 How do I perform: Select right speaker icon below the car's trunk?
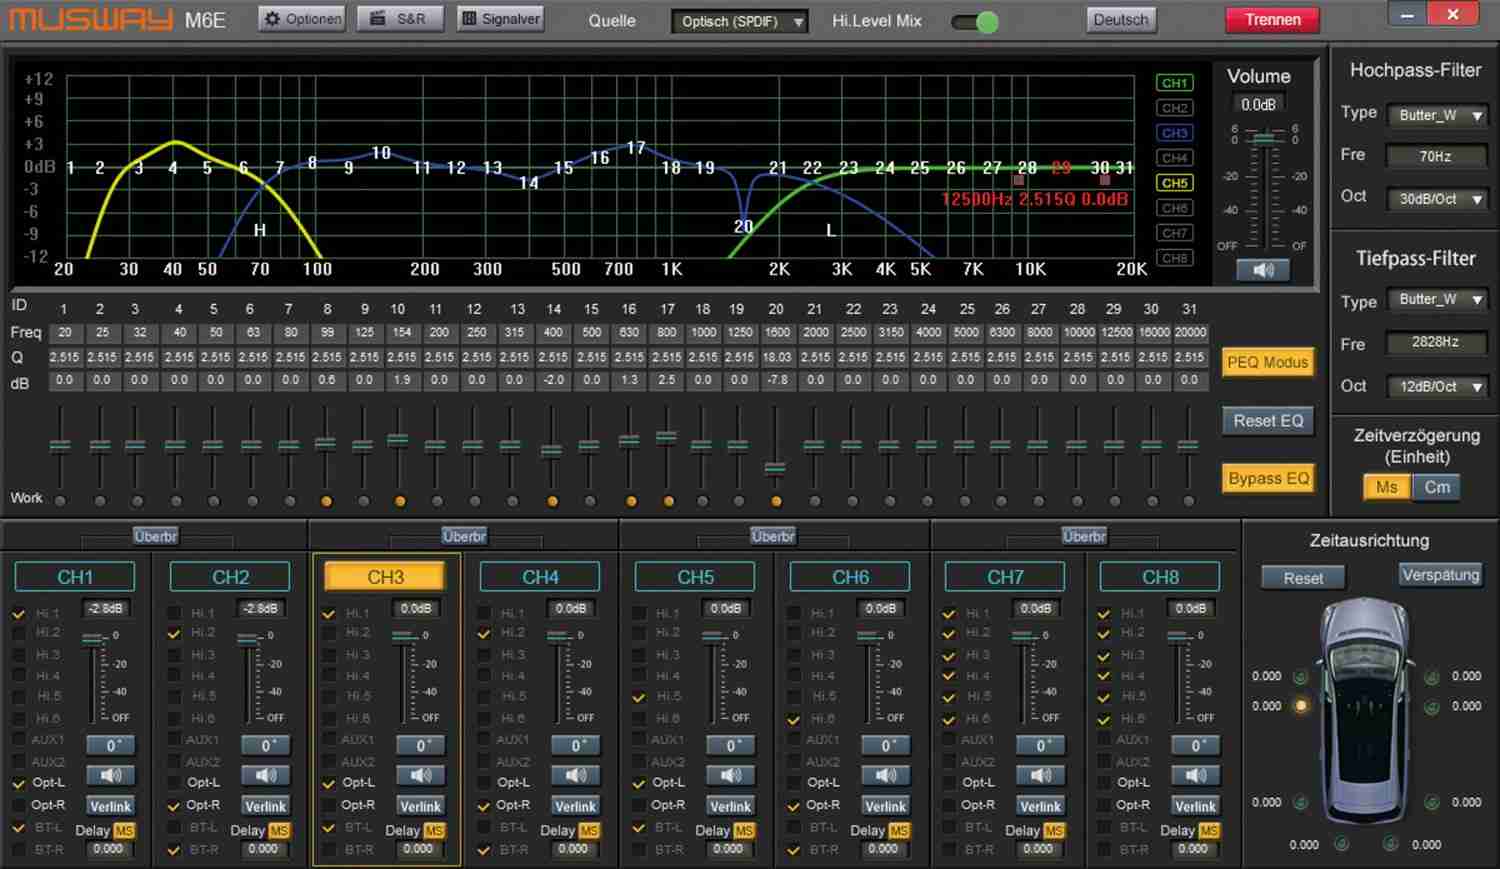[1390, 844]
